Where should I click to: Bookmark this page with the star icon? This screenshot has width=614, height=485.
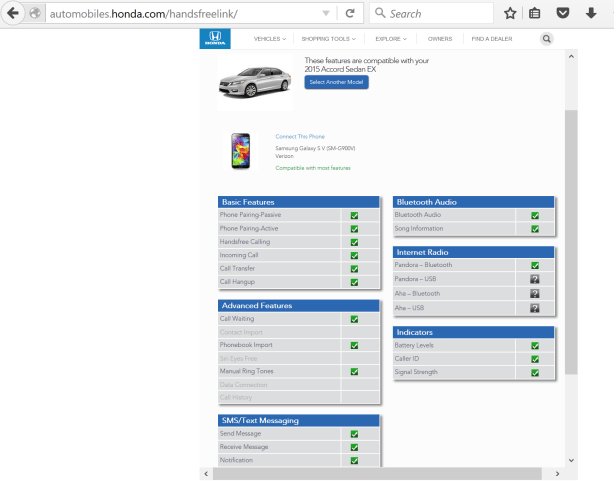tap(510, 14)
